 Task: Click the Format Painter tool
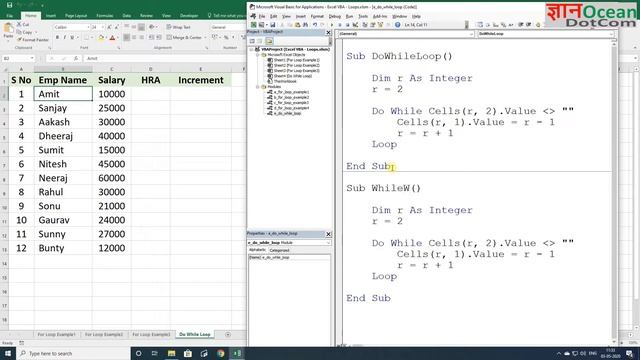click(33, 40)
